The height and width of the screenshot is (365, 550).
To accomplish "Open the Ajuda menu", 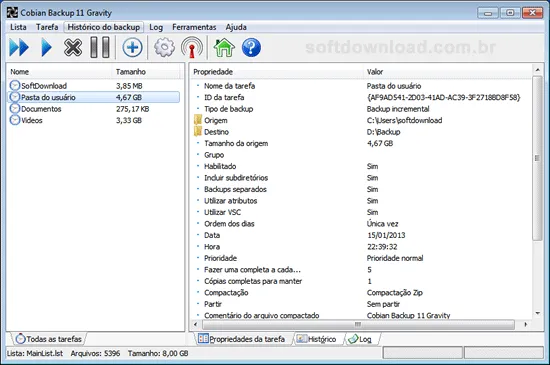I will click(236, 27).
